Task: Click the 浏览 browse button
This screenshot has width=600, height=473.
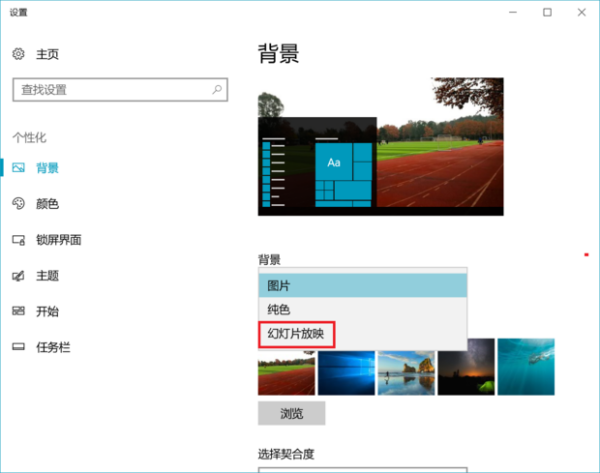Action: (292, 413)
